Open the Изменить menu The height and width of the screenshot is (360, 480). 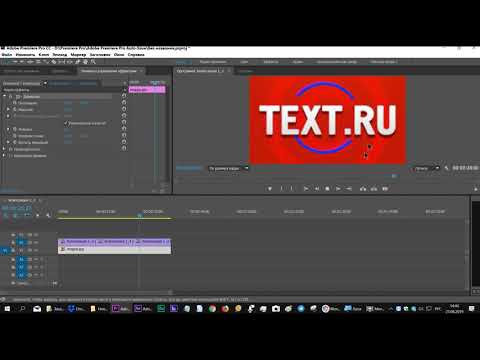point(25,55)
